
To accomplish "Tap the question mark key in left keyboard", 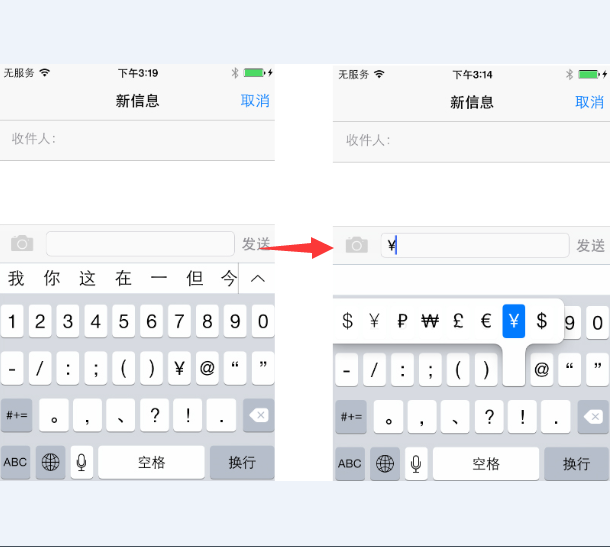I will pos(154,415).
